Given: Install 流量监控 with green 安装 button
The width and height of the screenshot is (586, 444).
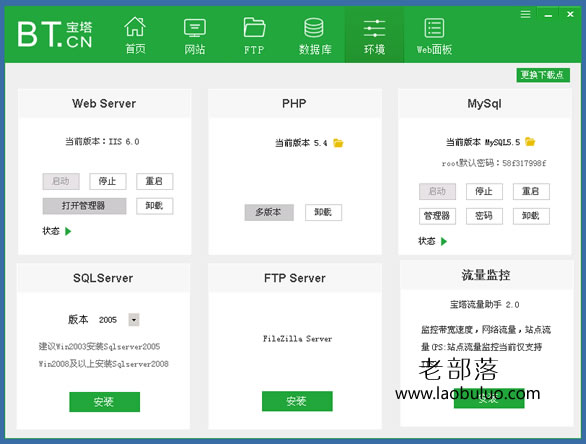Looking at the screenshot, I should (489, 399).
